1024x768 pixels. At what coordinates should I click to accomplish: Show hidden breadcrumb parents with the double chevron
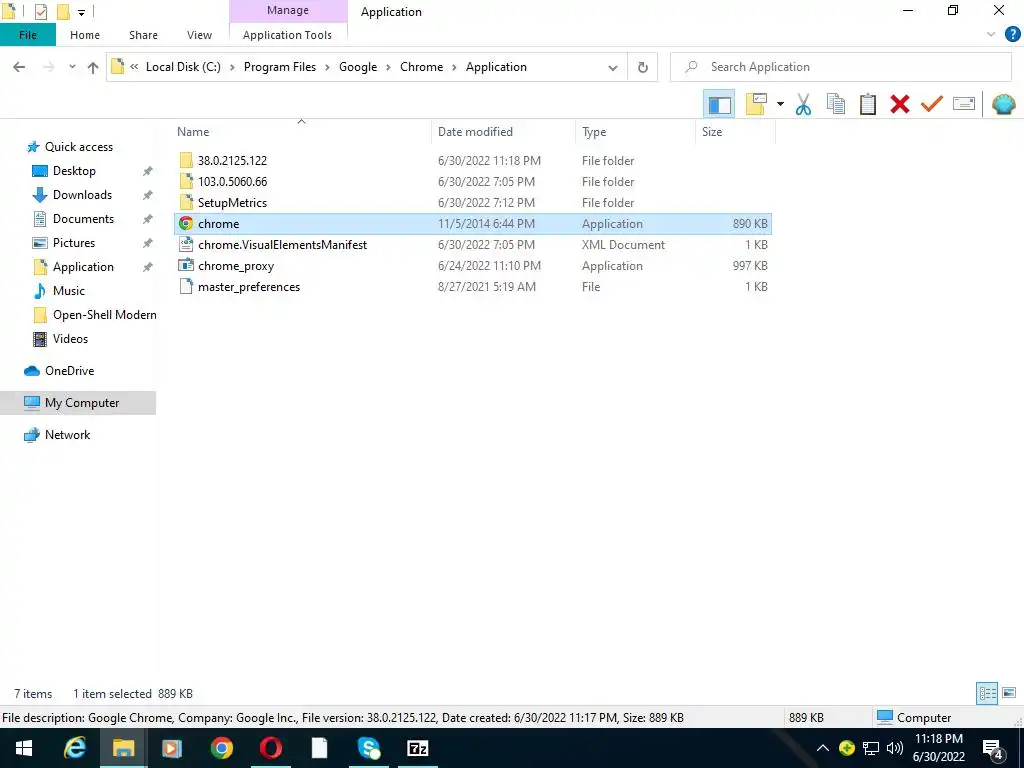pos(134,67)
